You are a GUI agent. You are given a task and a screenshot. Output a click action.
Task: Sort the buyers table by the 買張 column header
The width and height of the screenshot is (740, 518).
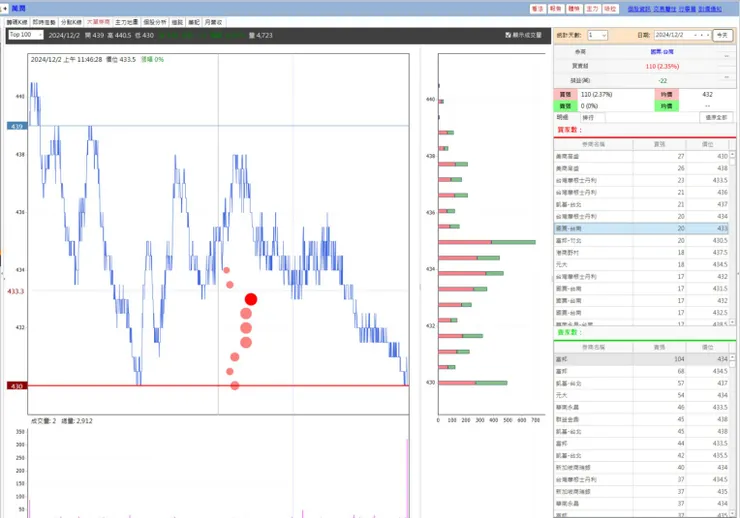click(659, 144)
